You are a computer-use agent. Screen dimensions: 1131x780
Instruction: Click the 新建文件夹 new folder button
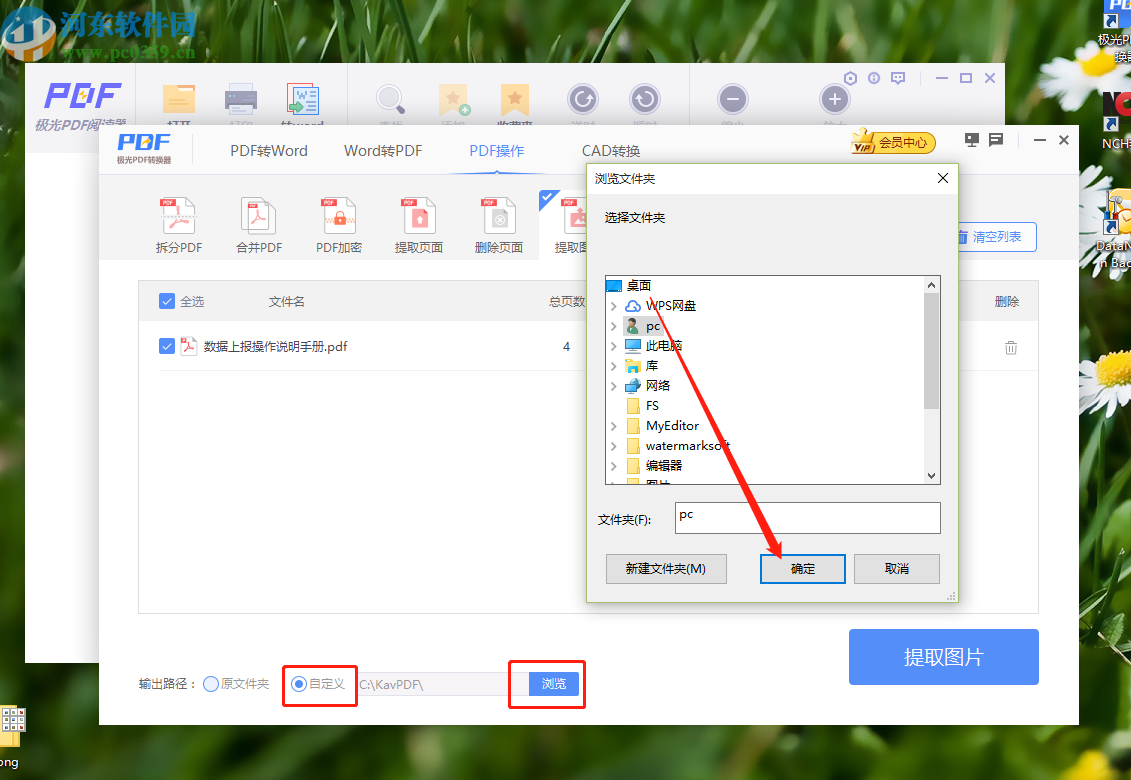click(666, 568)
